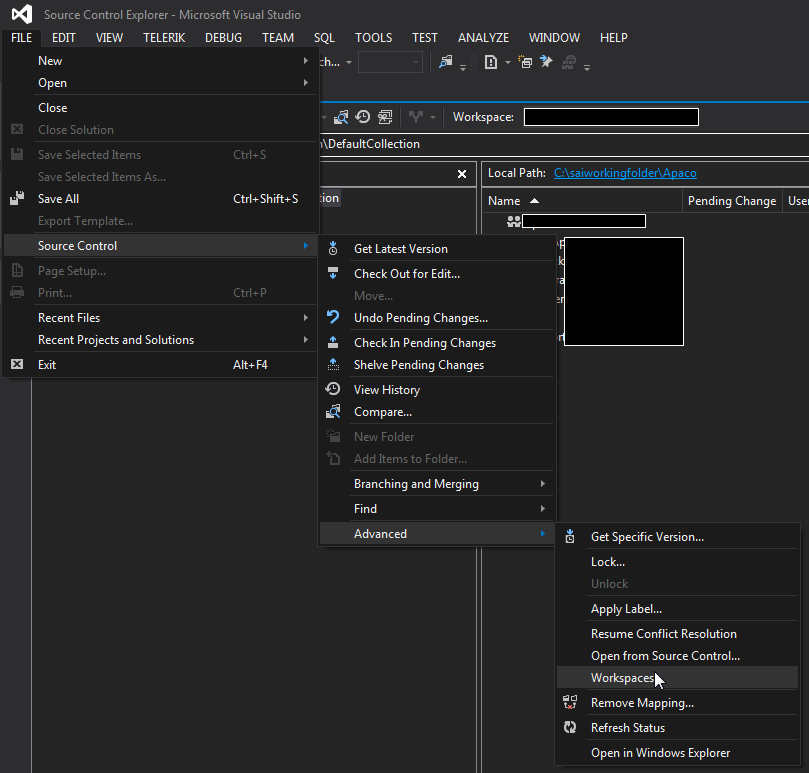Click Save All in File menu

58,199
